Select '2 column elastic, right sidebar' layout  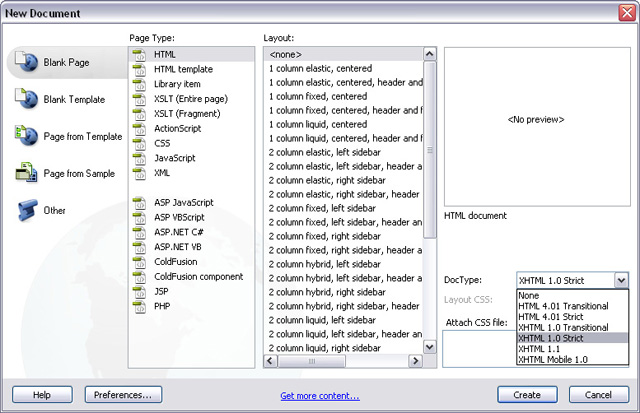click(344, 180)
